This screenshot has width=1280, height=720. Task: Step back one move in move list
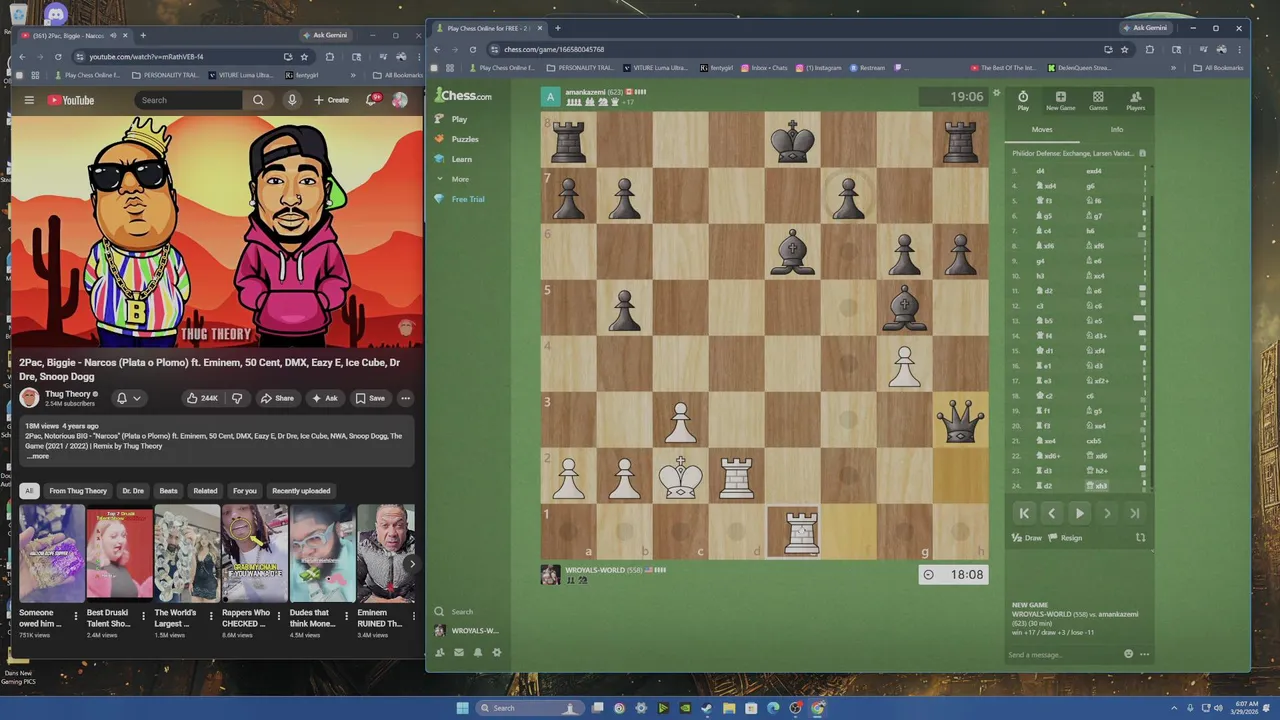(1051, 513)
